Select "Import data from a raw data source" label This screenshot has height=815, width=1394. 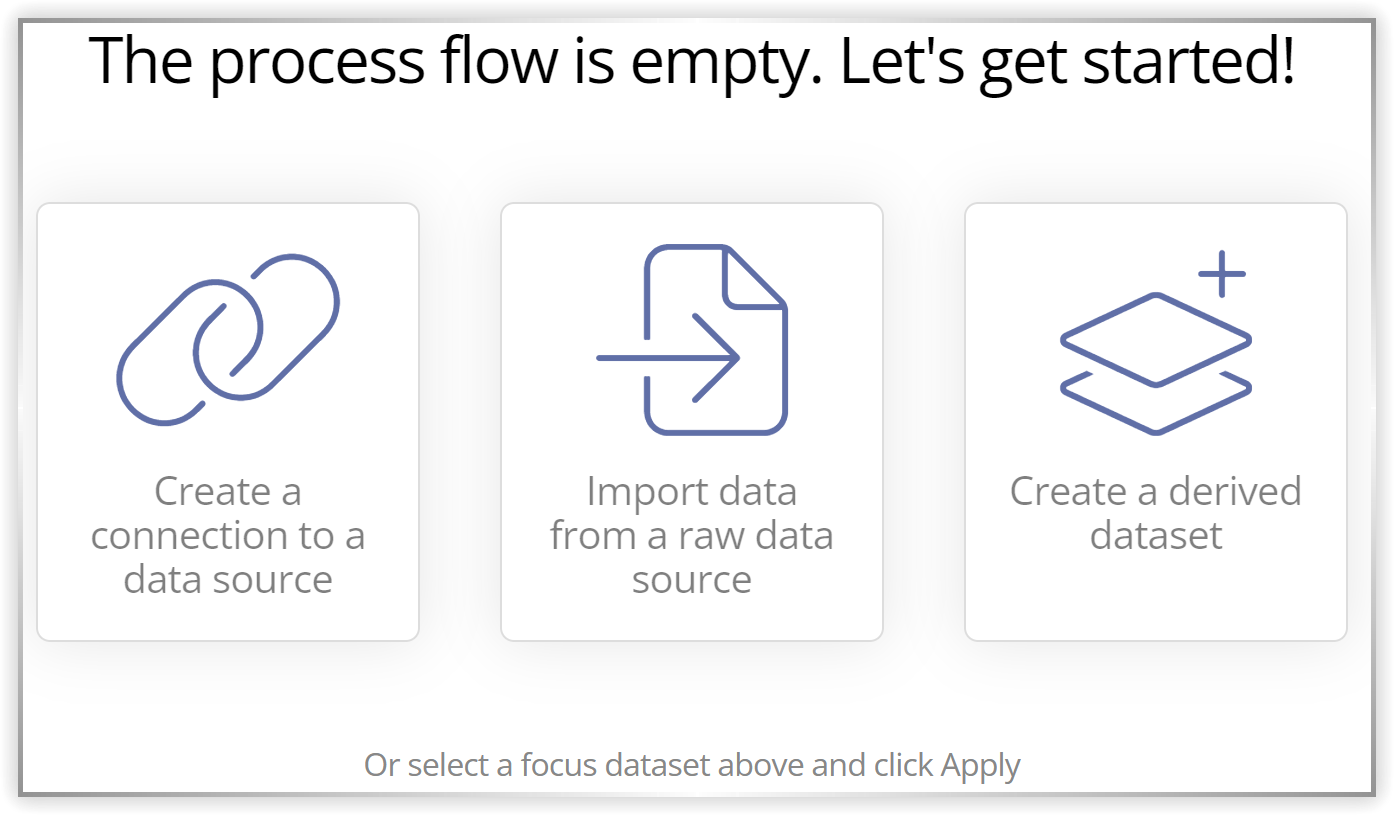692,535
